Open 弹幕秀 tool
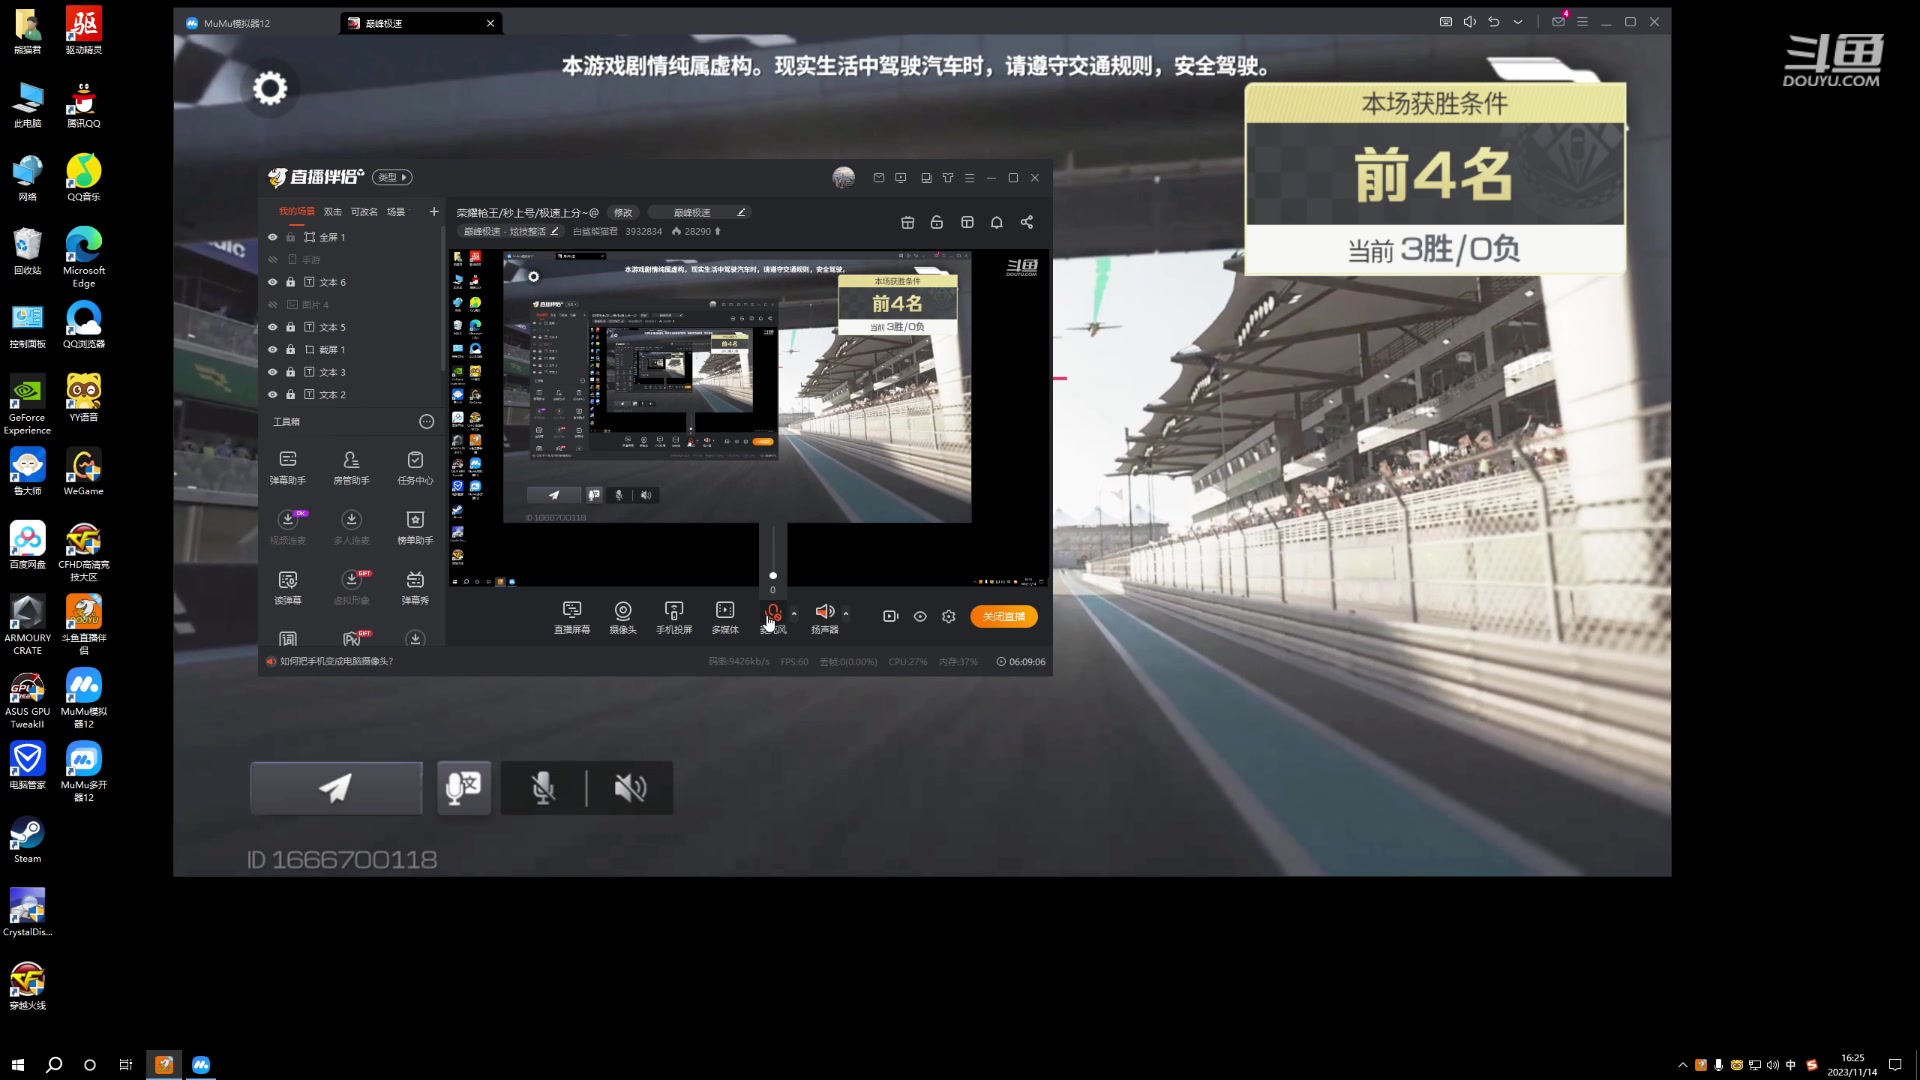1920x1080 pixels. coord(415,587)
